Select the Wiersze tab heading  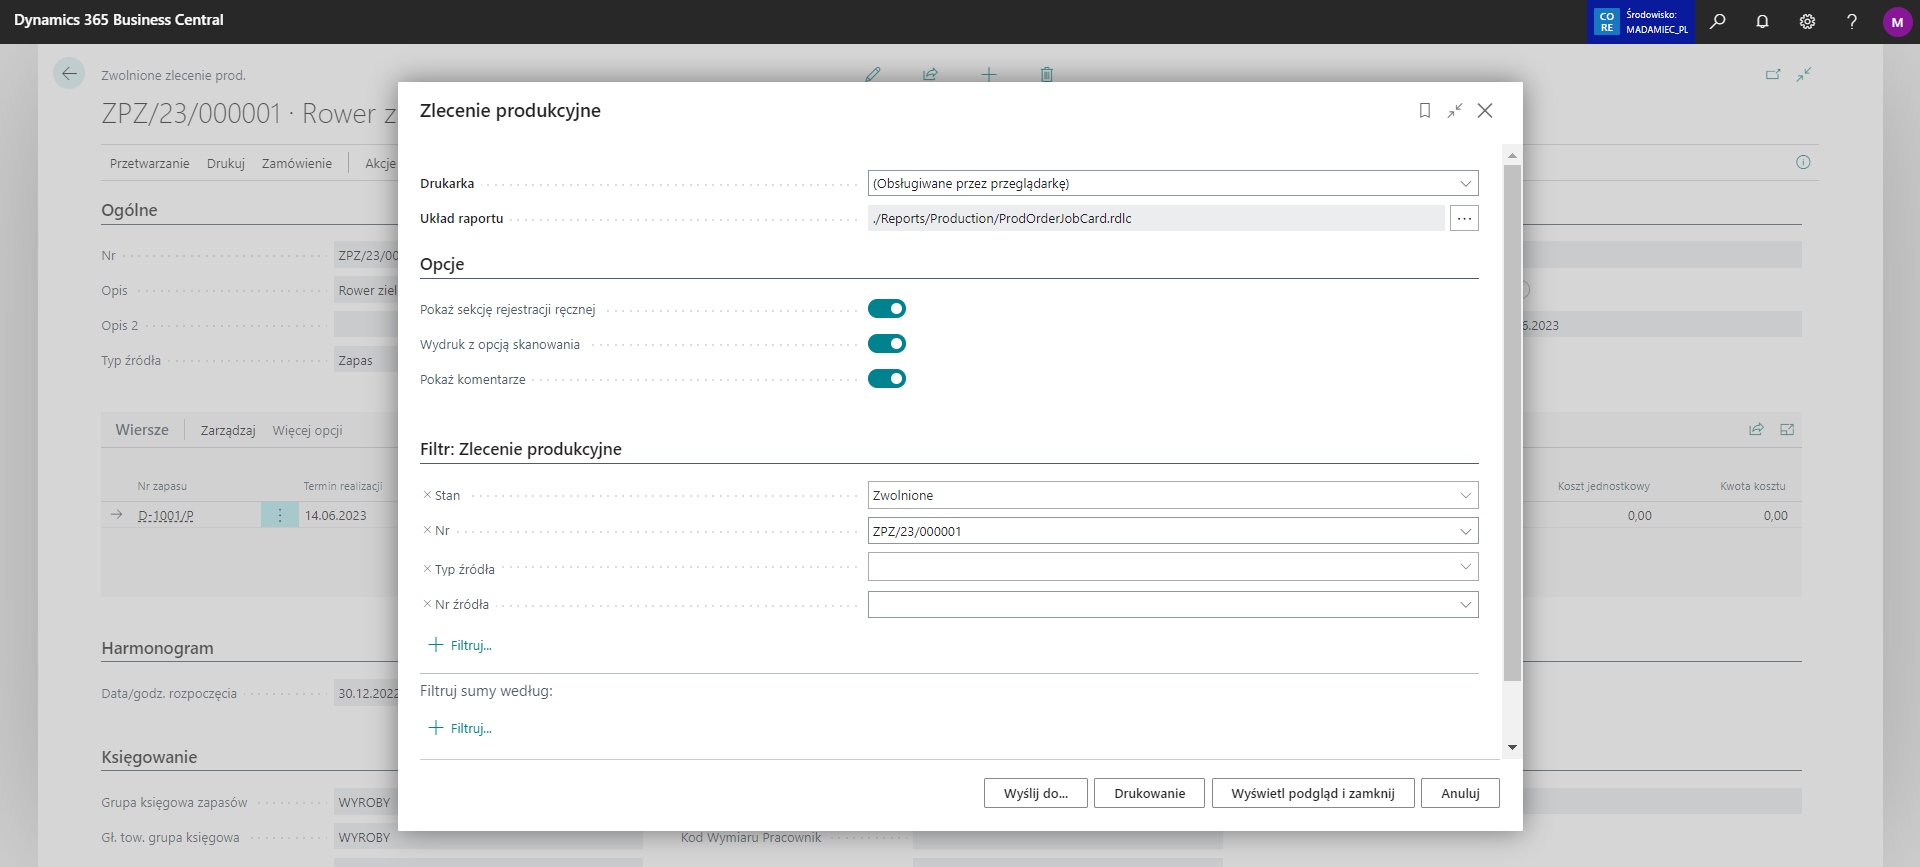click(x=142, y=430)
